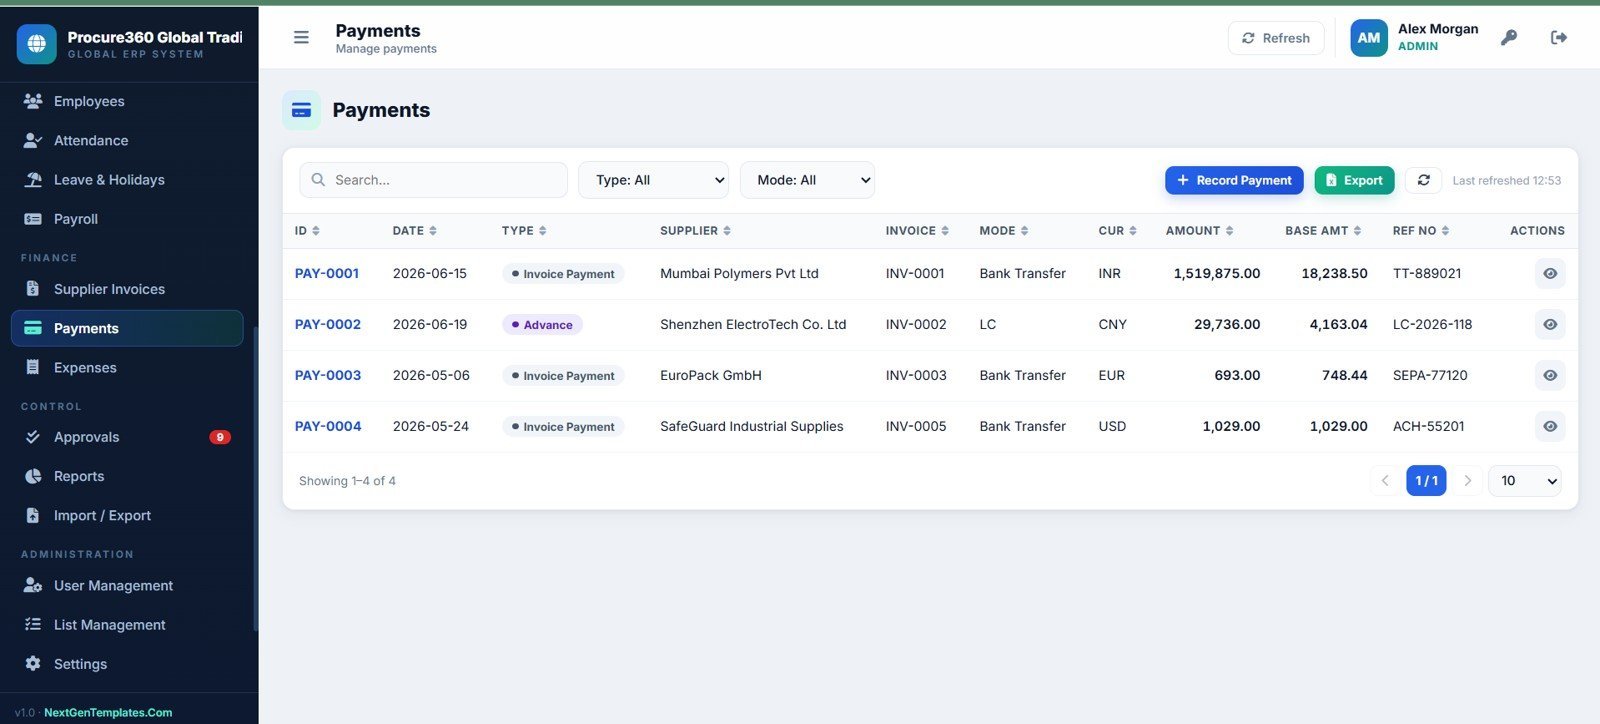The height and width of the screenshot is (724, 1600).
Task: Sort table by SUPPLIER column
Action: [695, 231]
